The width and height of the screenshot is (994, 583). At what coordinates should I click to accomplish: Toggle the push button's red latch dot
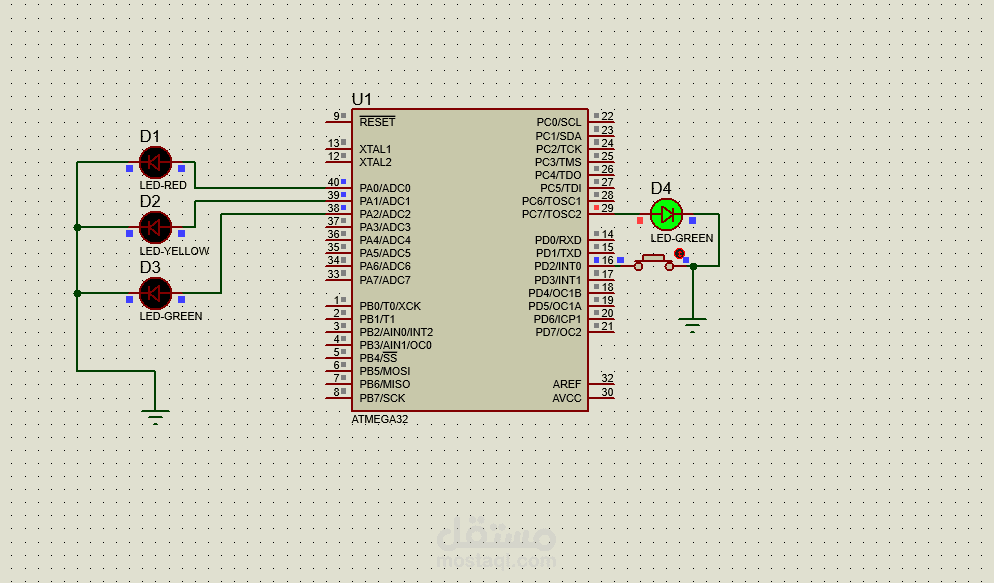coord(680,253)
